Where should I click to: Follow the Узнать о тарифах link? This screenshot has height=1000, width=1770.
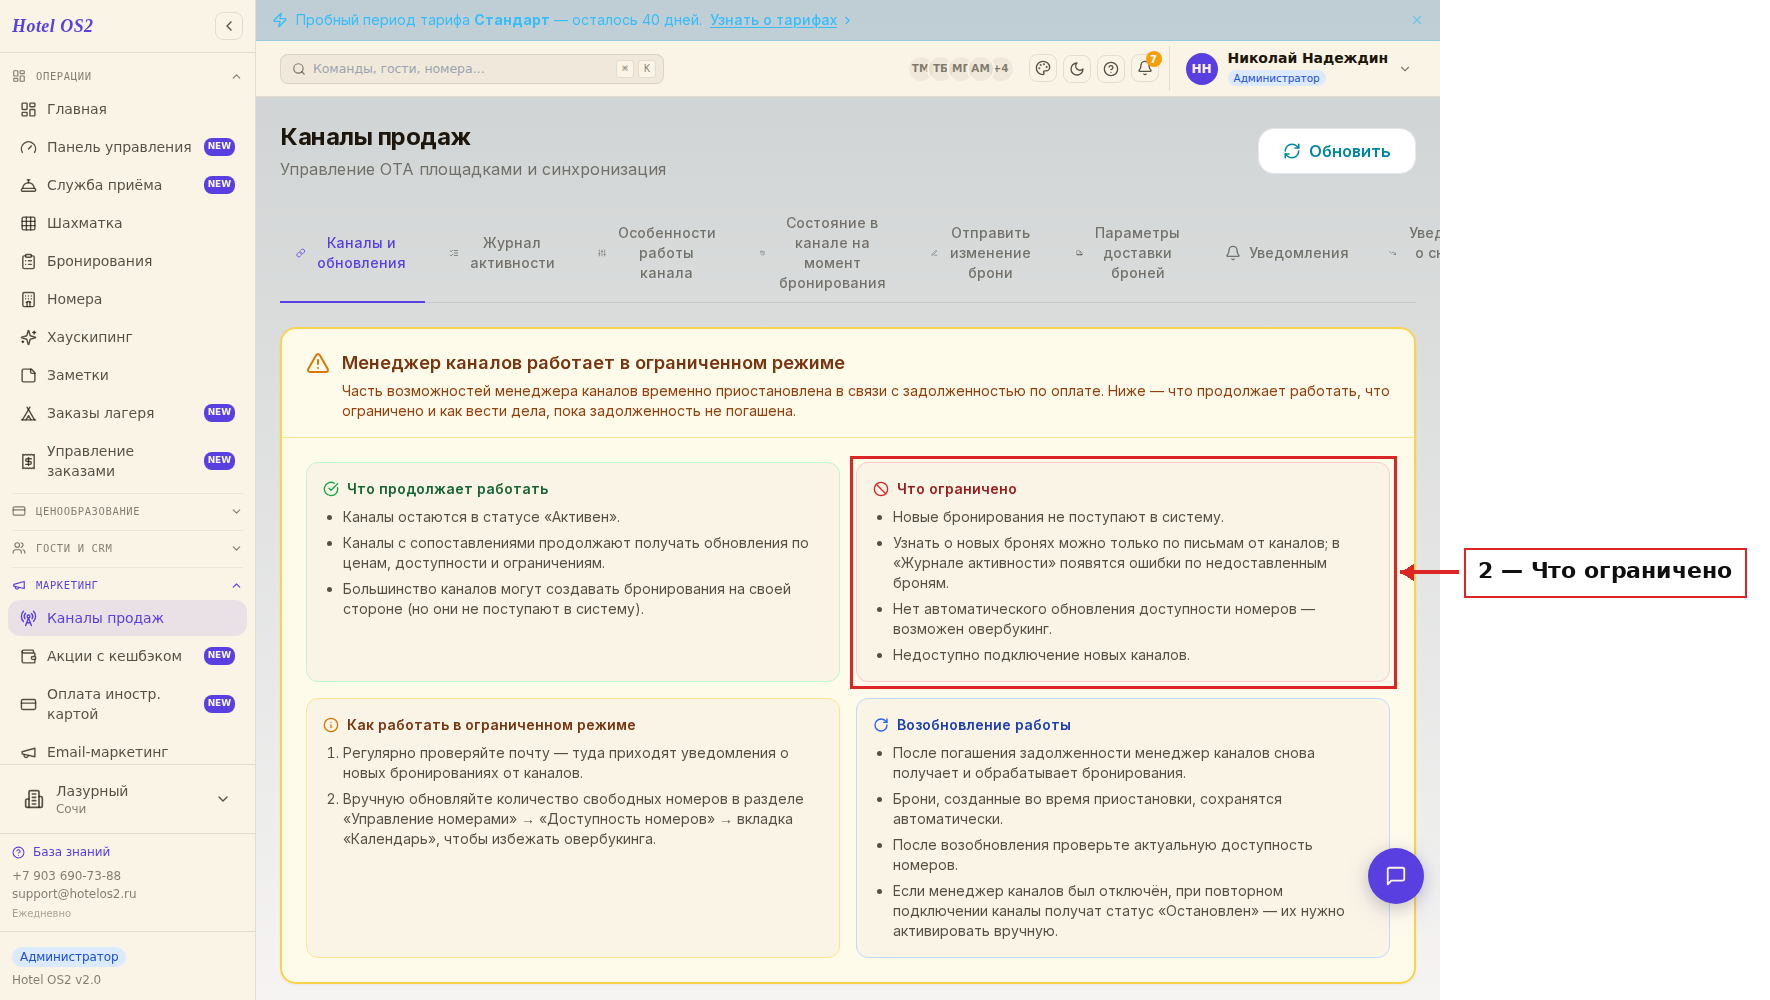773,20
